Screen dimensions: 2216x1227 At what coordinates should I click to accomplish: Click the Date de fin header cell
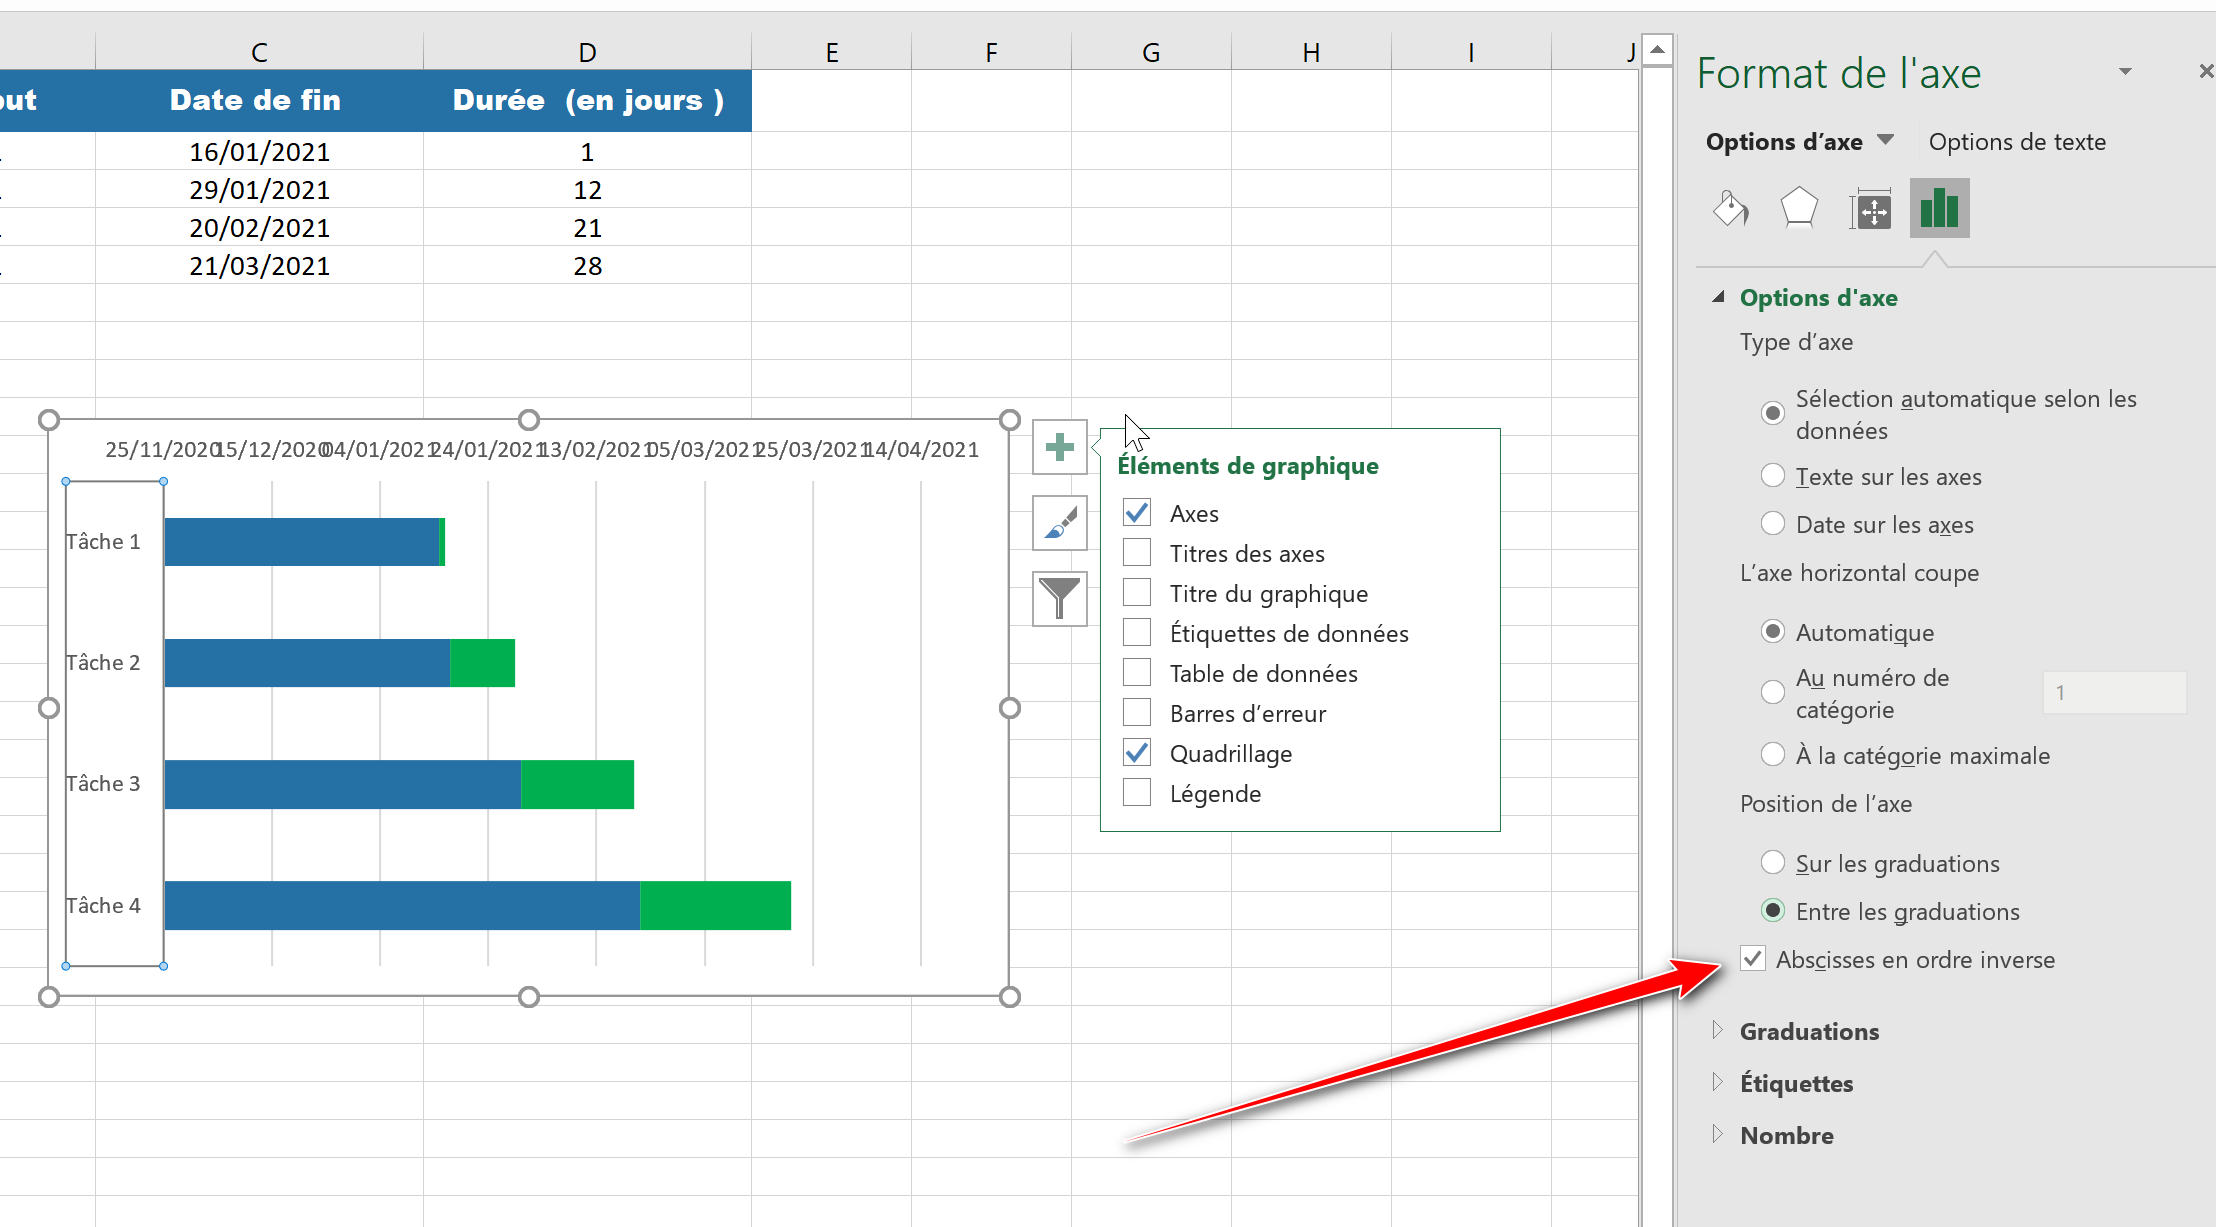tap(259, 100)
